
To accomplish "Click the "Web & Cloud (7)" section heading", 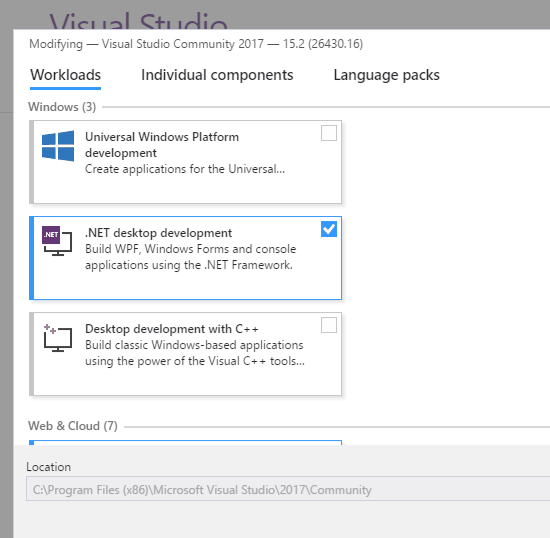I will tap(73, 426).
